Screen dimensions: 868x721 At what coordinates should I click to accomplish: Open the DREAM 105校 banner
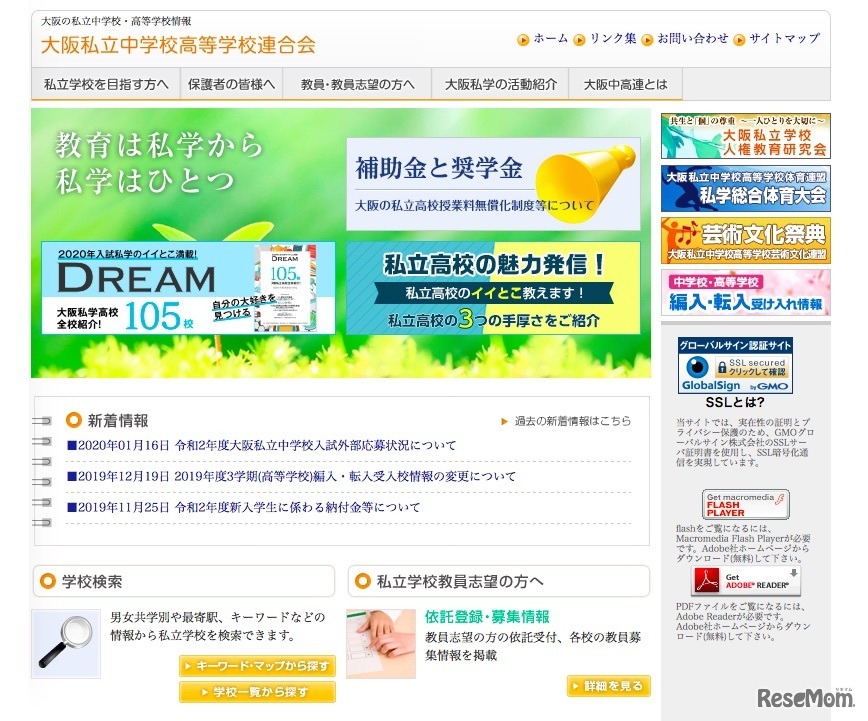coord(188,288)
